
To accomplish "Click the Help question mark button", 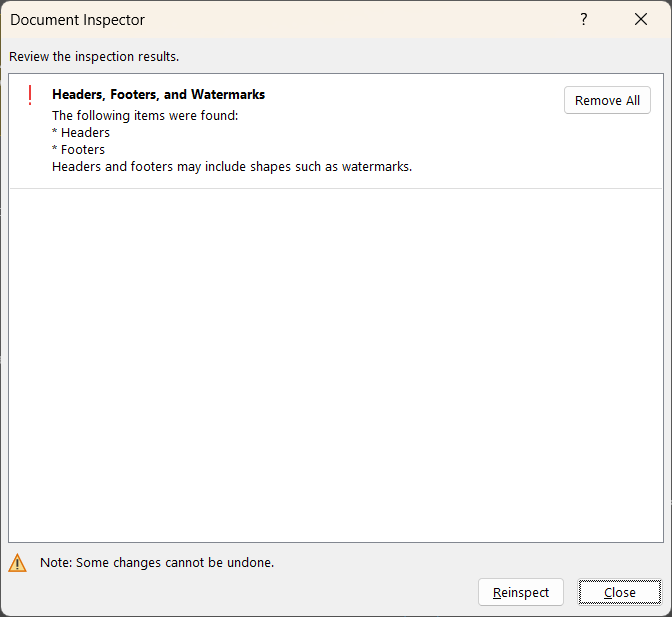I will [584, 20].
